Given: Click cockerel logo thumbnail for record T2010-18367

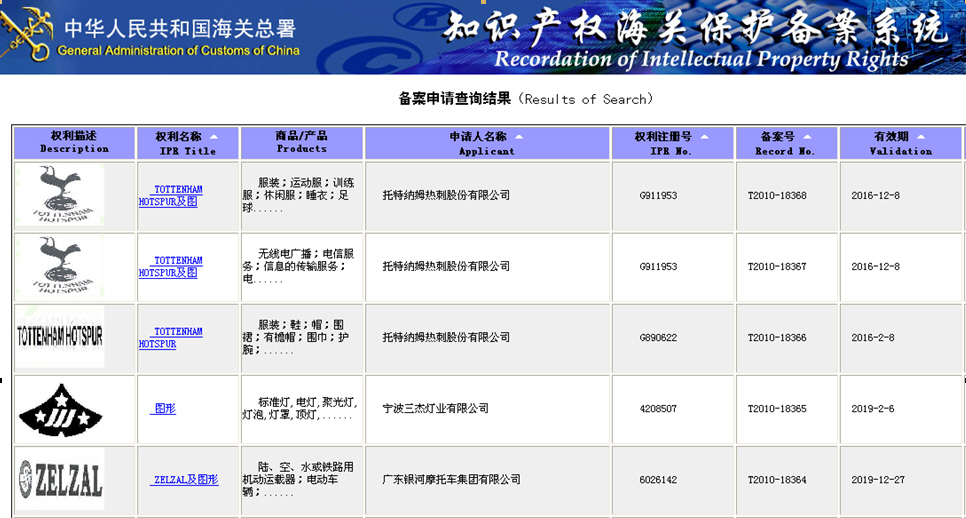Looking at the screenshot, I should point(60,265).
